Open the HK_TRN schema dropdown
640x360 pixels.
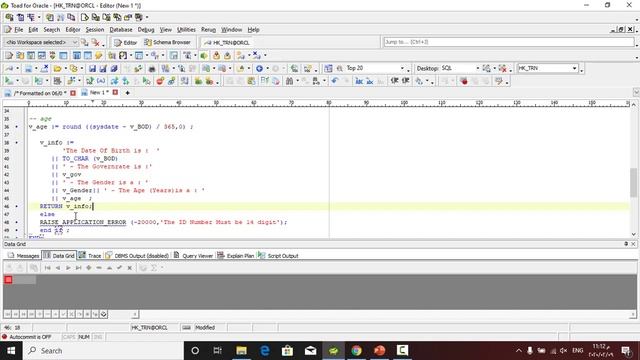[x=574, y=68]
